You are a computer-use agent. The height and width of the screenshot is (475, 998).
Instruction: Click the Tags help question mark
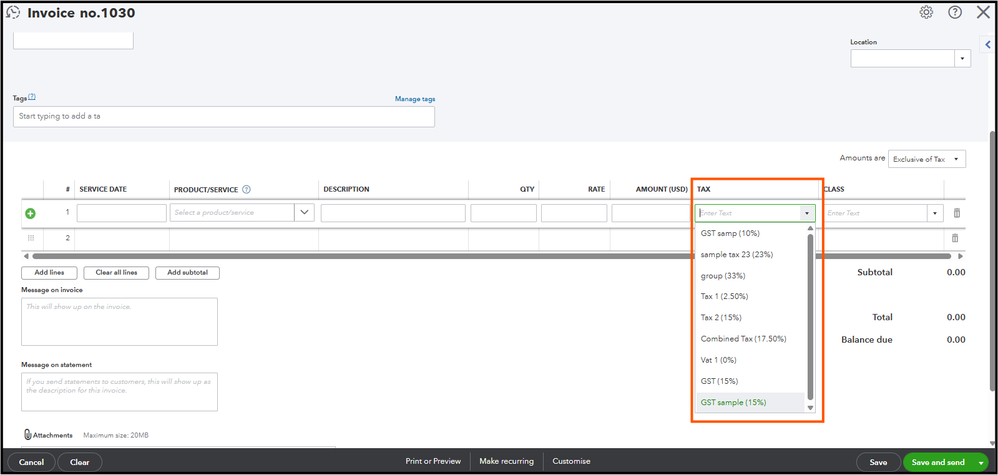(x=32, y=97)
